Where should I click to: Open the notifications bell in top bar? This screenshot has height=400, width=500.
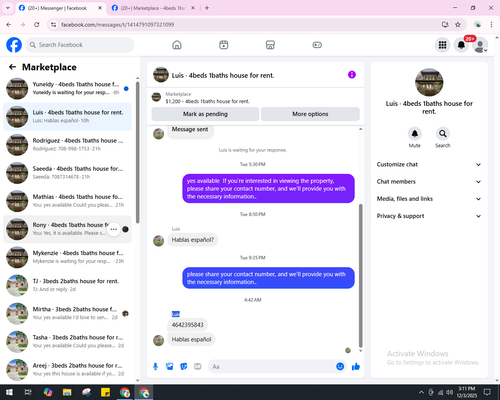tap(461, 45)
